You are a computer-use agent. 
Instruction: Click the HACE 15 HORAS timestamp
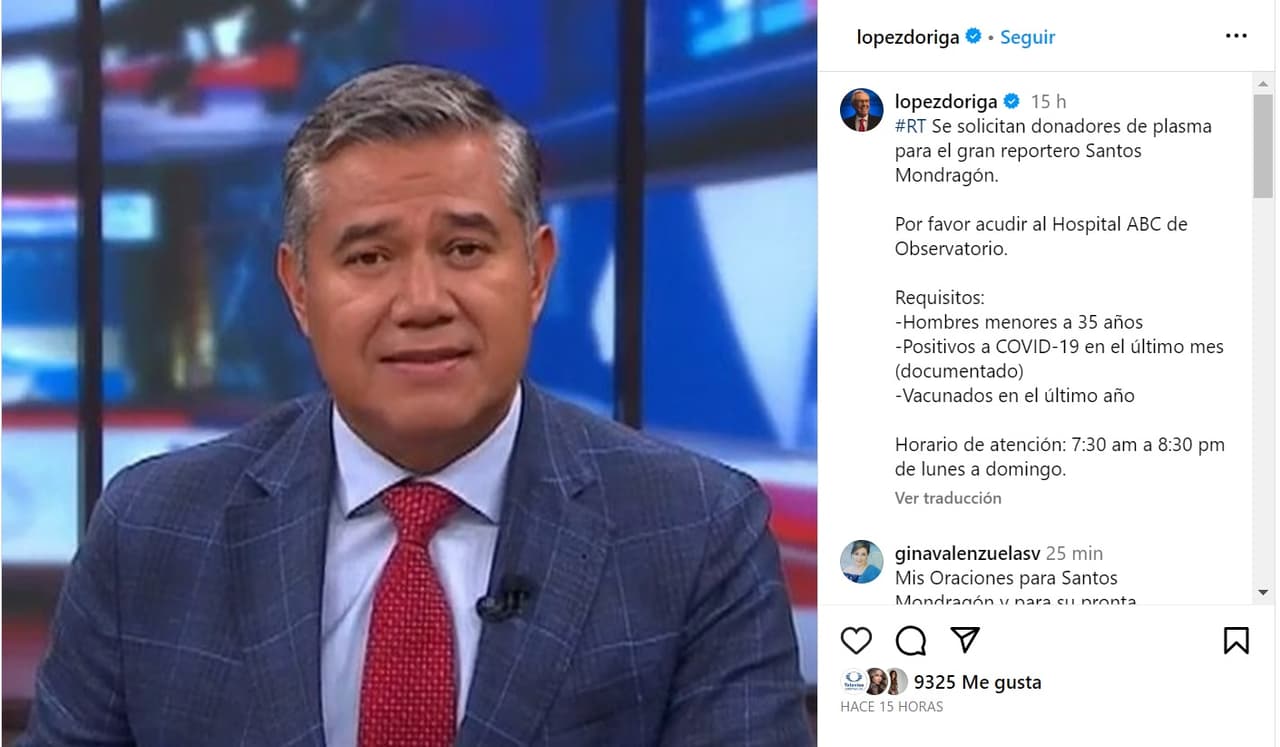pos(891,706)
